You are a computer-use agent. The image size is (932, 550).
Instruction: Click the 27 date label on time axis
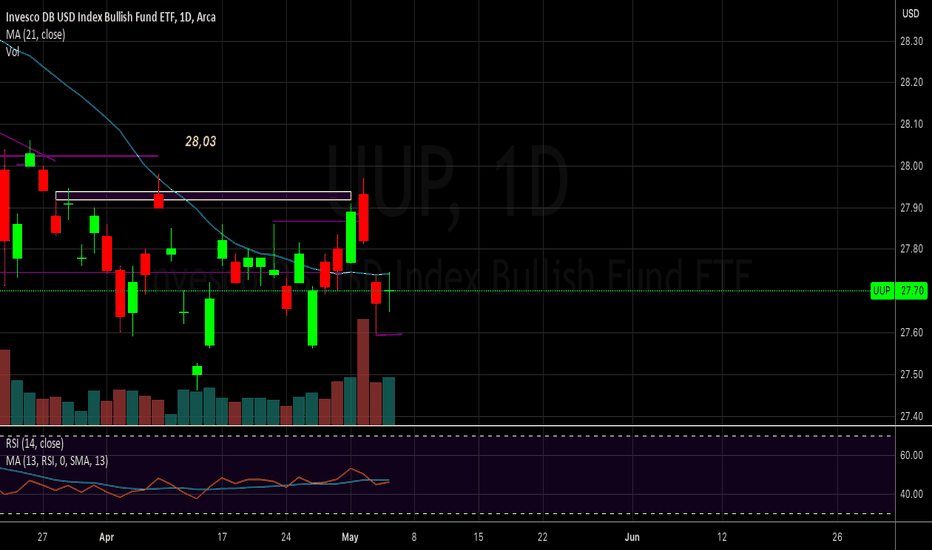coord(42,537)
